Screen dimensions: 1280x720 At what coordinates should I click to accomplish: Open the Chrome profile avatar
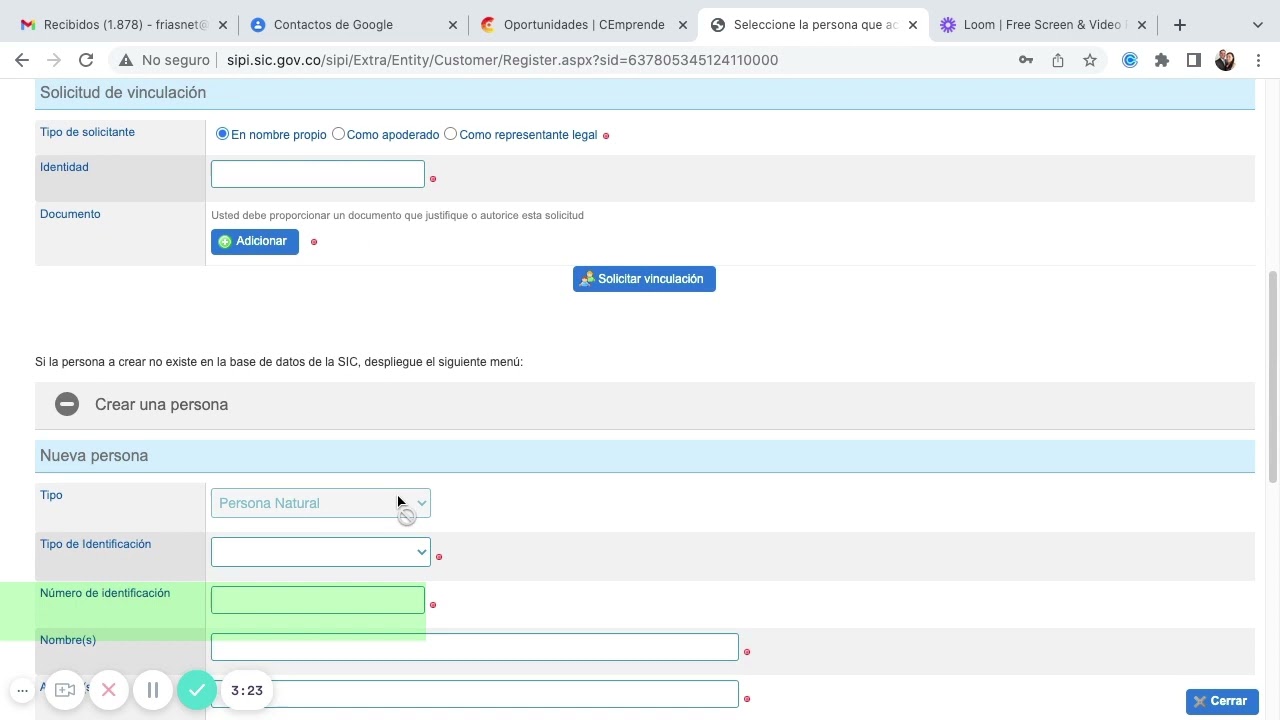coord(1225,60)
